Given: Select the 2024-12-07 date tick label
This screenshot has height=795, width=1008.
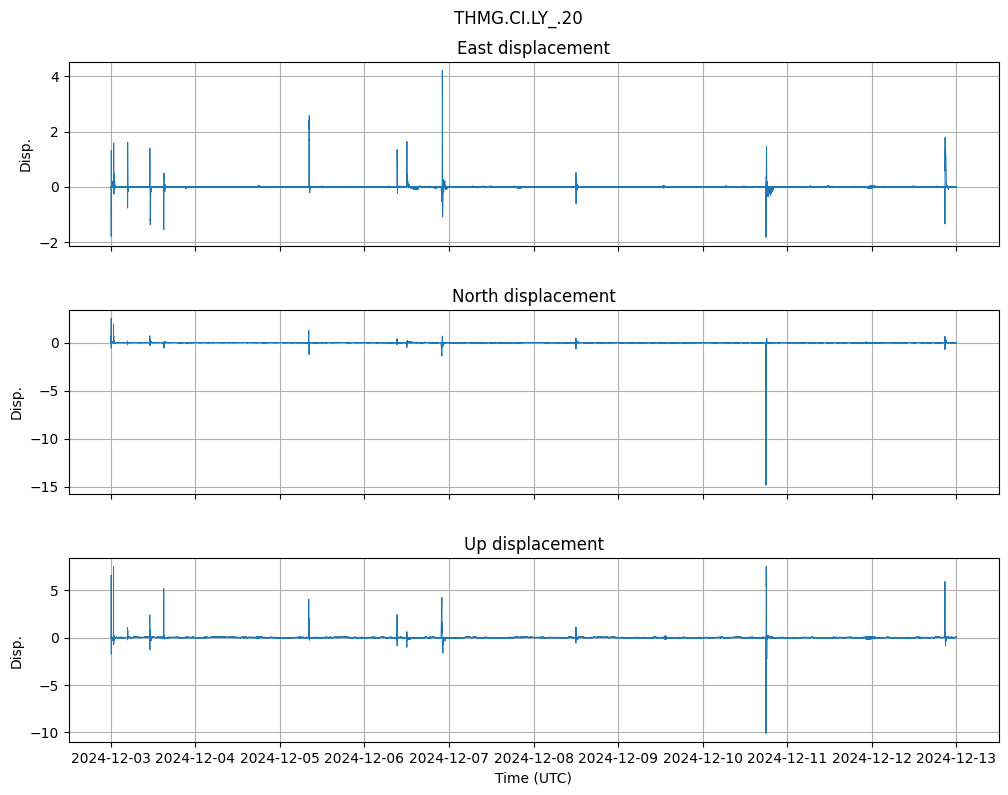Looking at the screenshot, I should point(449,759).
